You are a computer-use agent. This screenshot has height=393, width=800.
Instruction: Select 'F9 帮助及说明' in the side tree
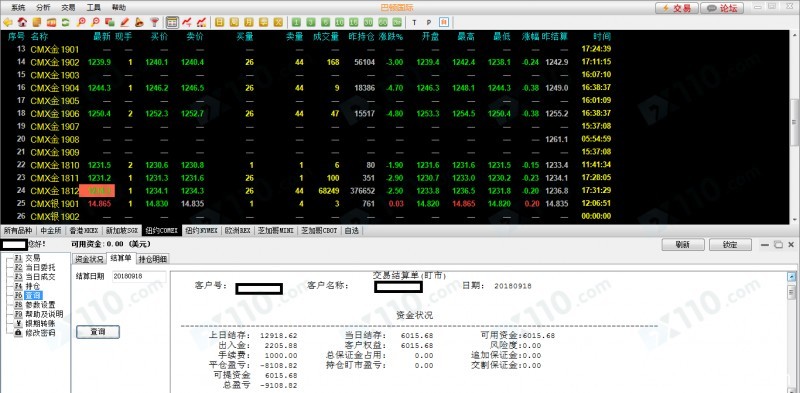pyautogui.click(x=39, y=314)
